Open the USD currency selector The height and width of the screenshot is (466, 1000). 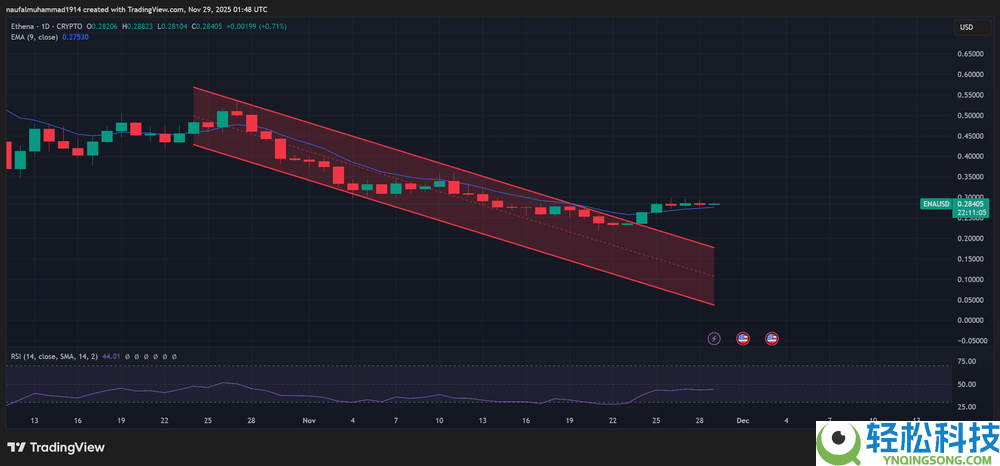pyautogui.click(x=966, y=27)
